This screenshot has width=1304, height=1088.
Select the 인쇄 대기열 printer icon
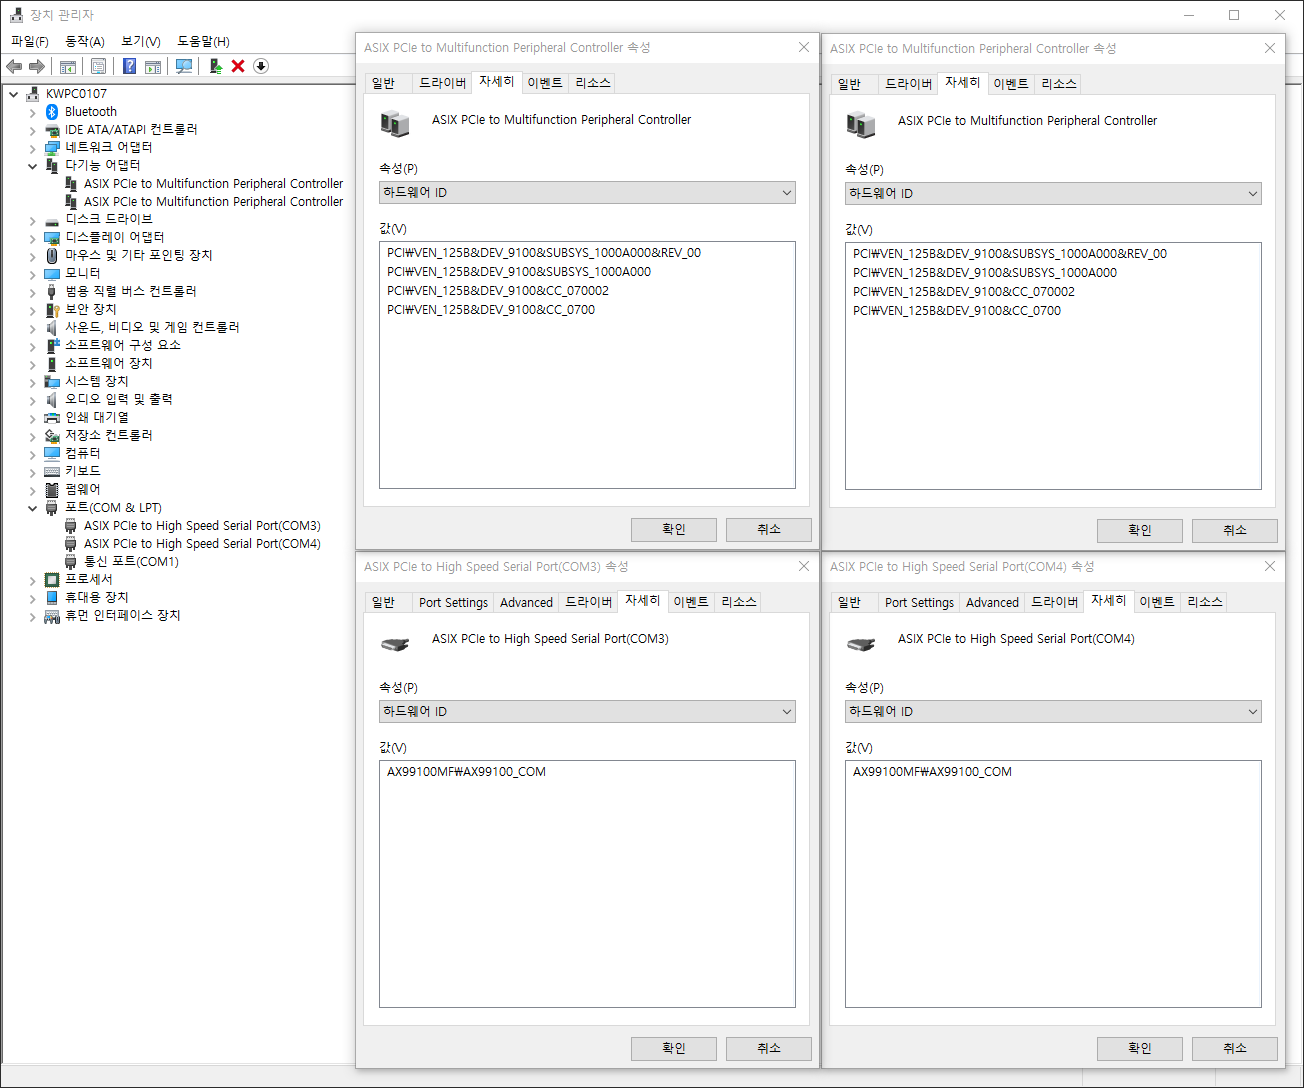[x=52, y=418]
